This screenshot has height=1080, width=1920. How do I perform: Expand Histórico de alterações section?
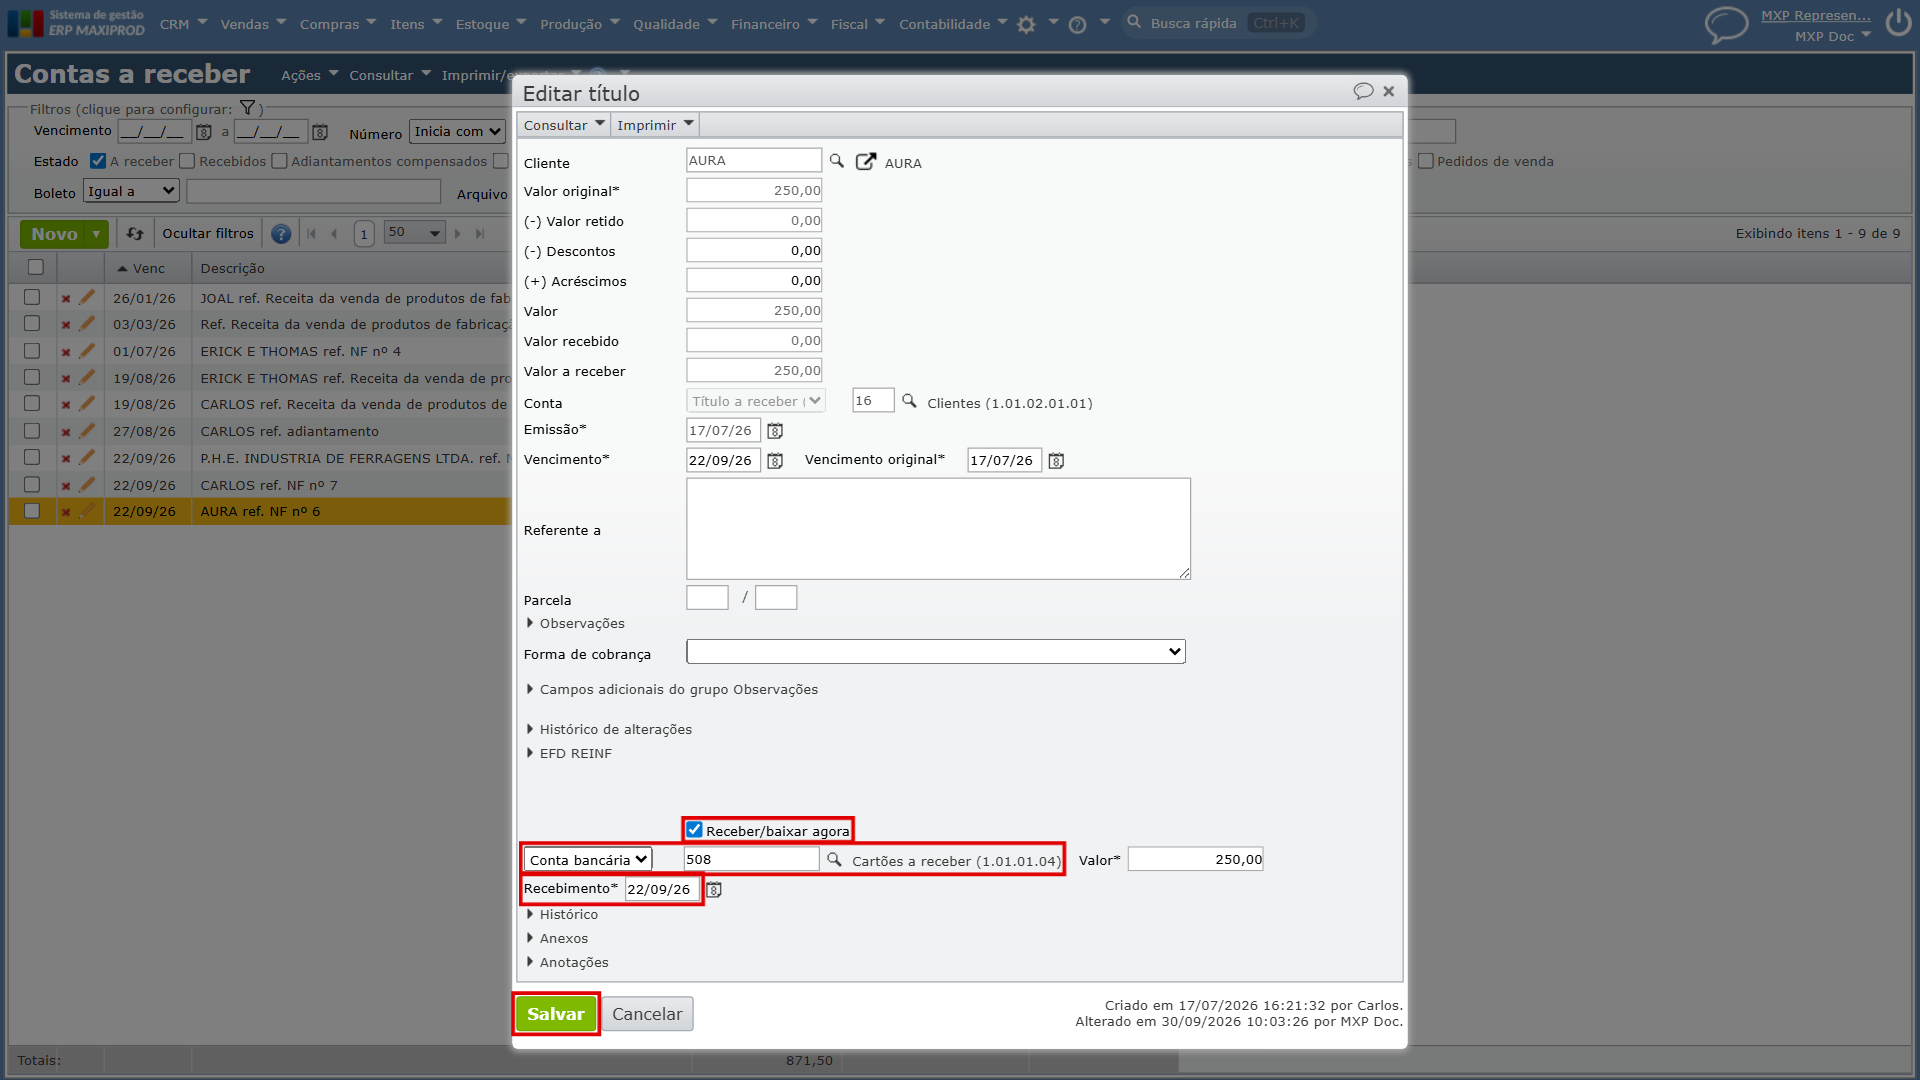point(609,729)
